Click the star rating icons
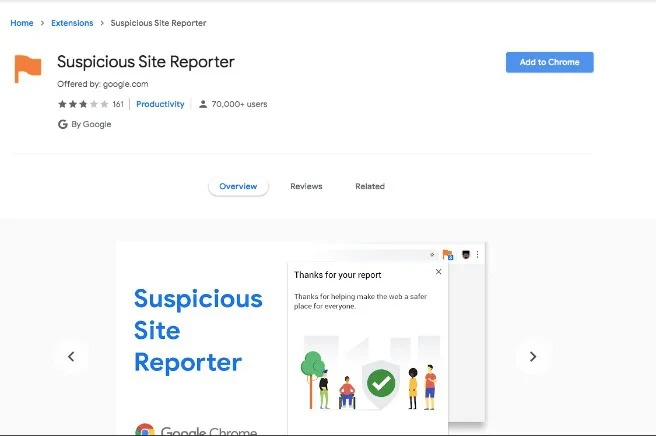This screenshot has height=436, width=656. click(x=83, y=104)
